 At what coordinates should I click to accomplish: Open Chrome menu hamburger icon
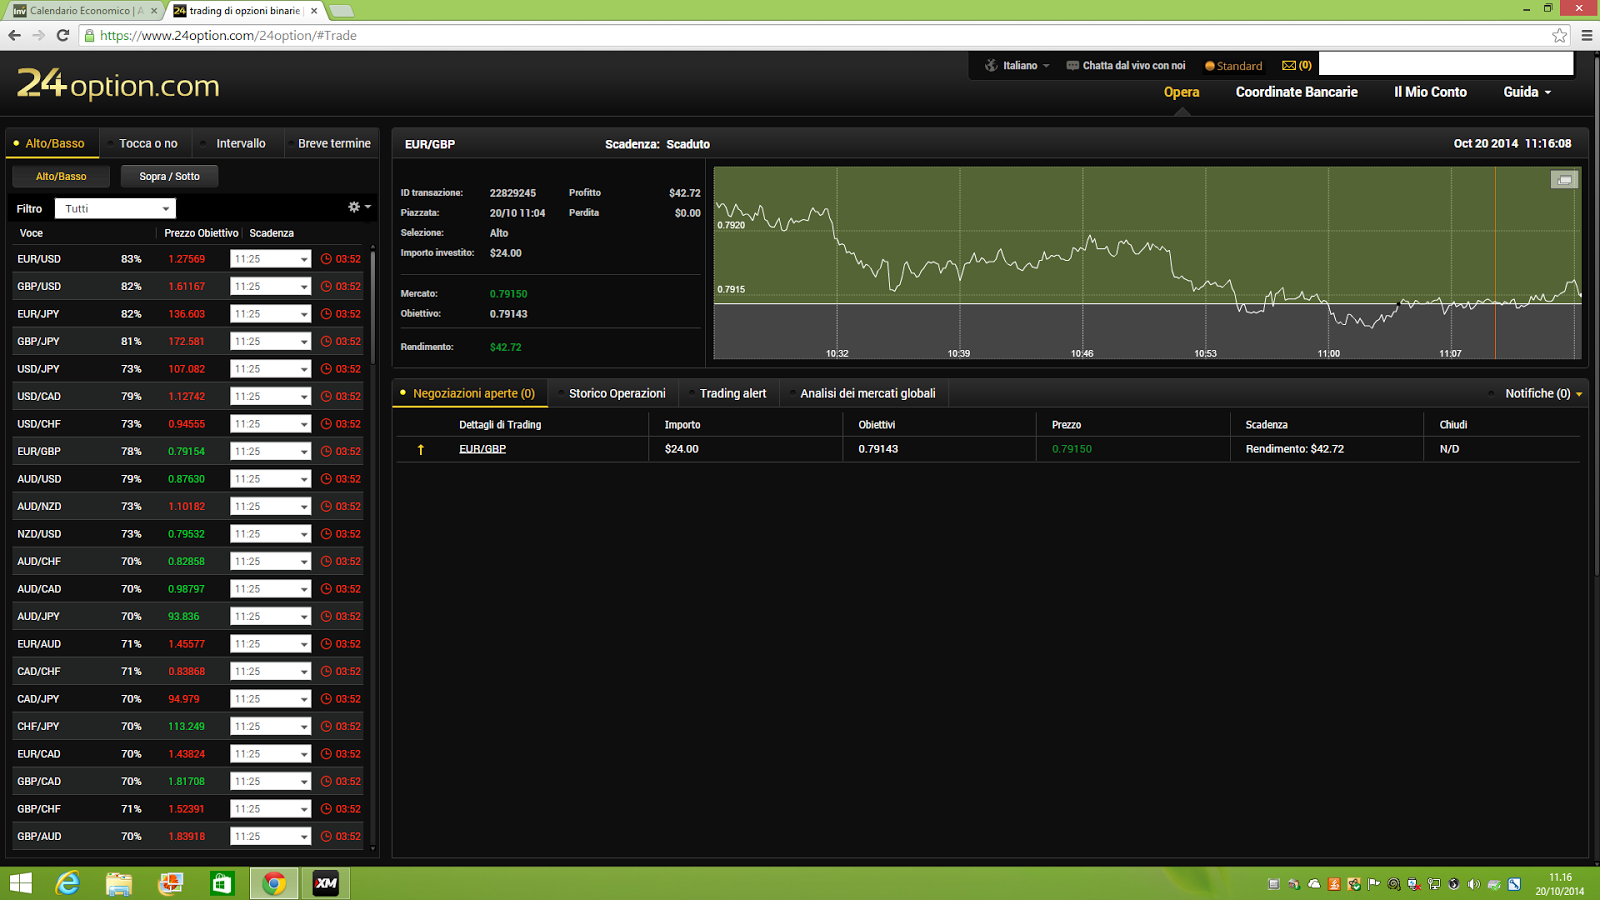tap(1586, 35)
